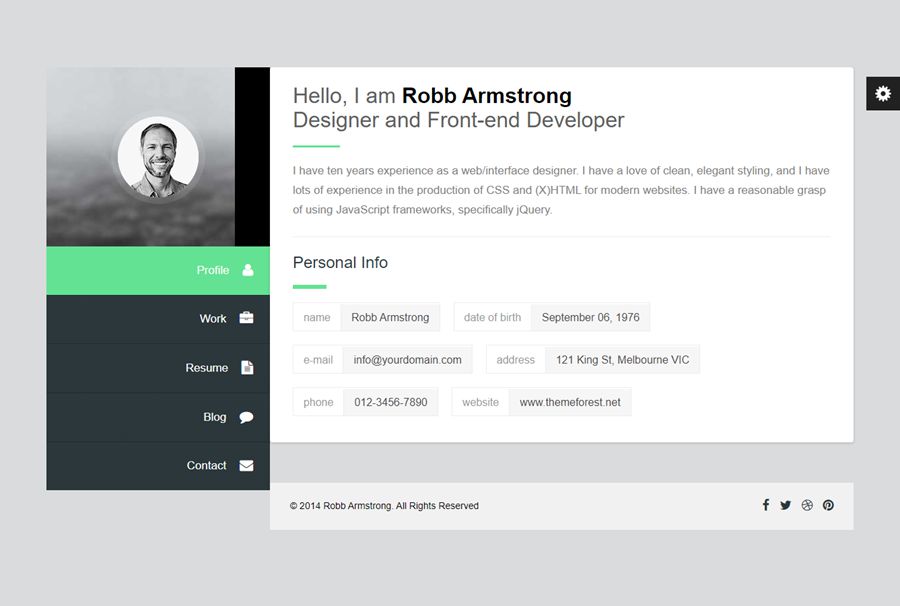900x606 pixels.
Task: Select the Profile menu item
Action: click(212, 270)
